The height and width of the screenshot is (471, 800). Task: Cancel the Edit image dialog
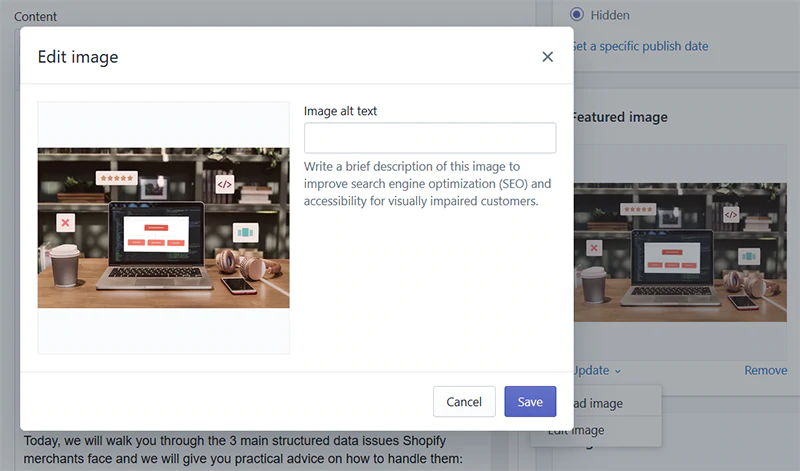pyautogui.click(x=464, y=402)
